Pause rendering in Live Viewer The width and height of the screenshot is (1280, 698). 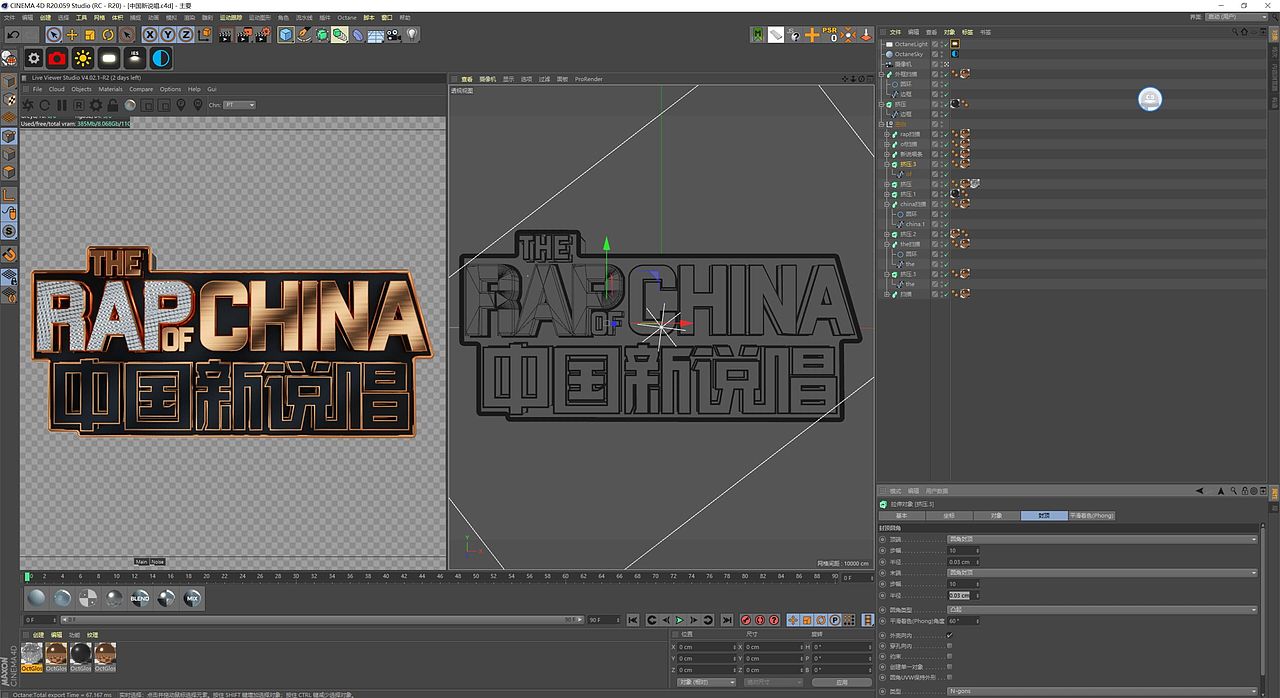click(61, 104)
